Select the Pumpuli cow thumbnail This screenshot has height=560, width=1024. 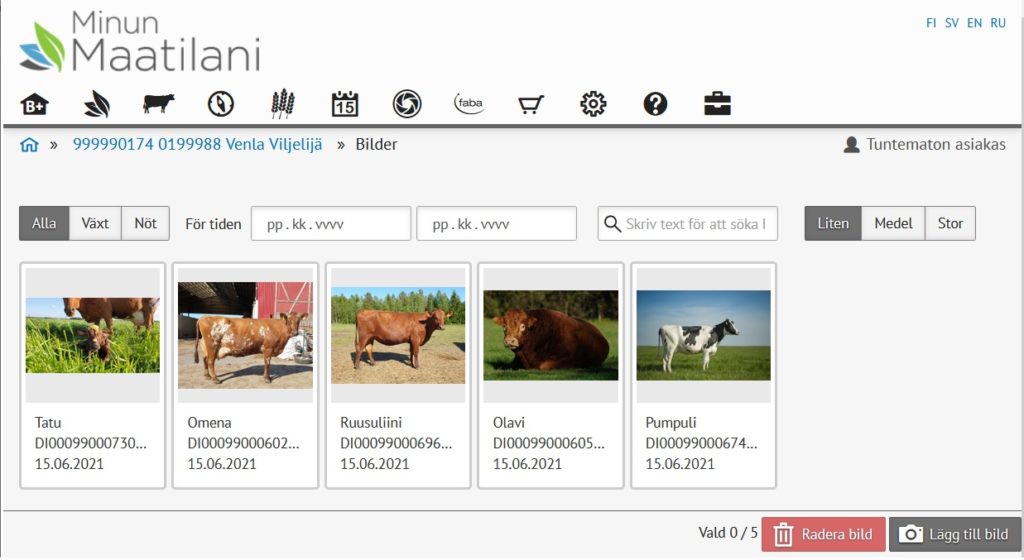pyautogui.click(x=703, y=375)
